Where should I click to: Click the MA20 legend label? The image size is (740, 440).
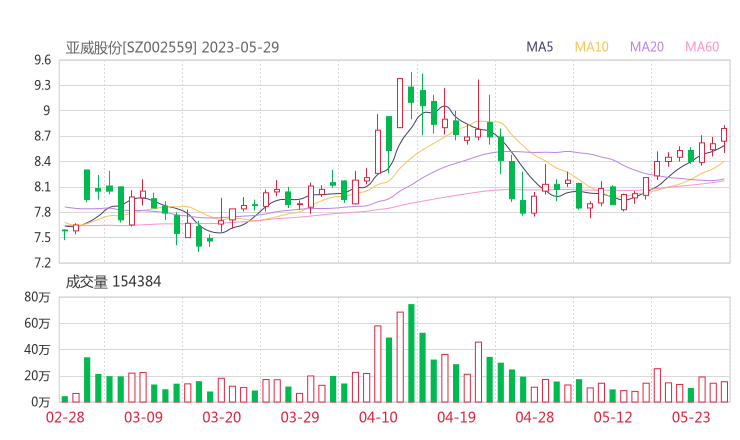[647, 47]
